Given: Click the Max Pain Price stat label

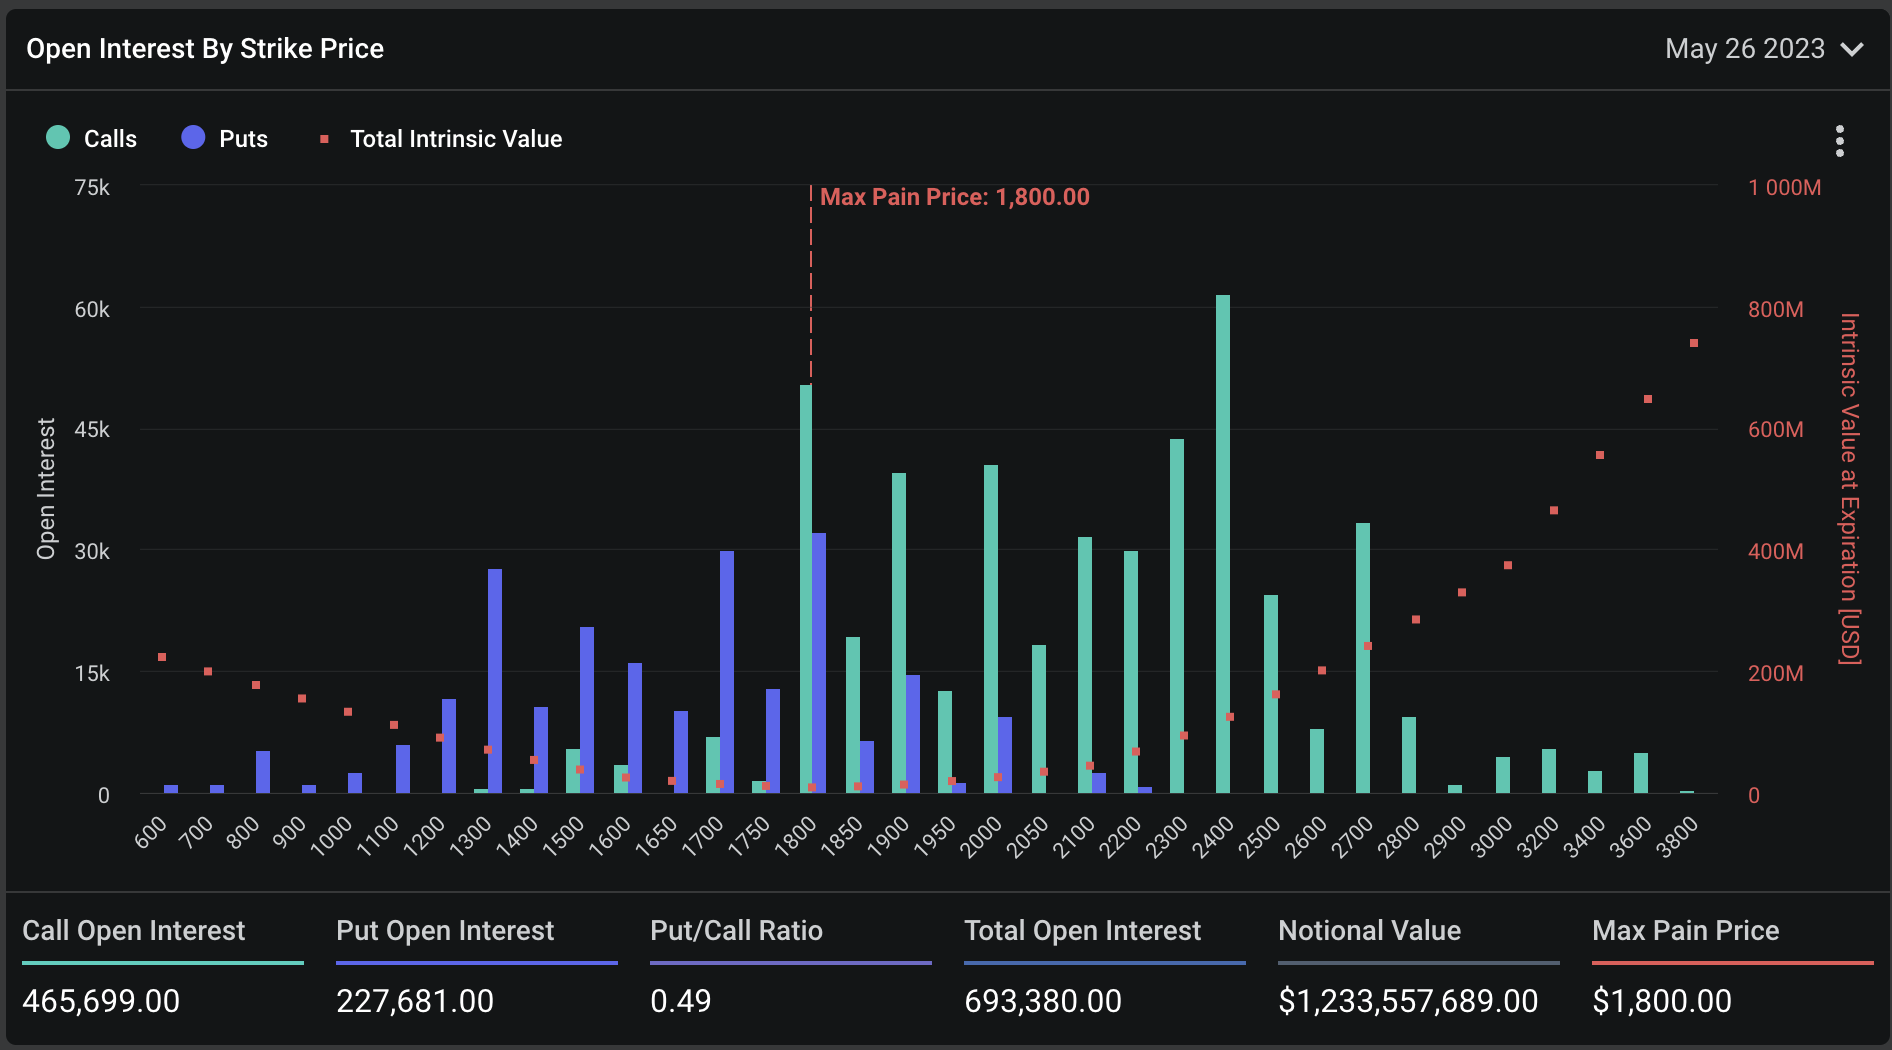Looking at the screenshot, I should (1685, 930).
